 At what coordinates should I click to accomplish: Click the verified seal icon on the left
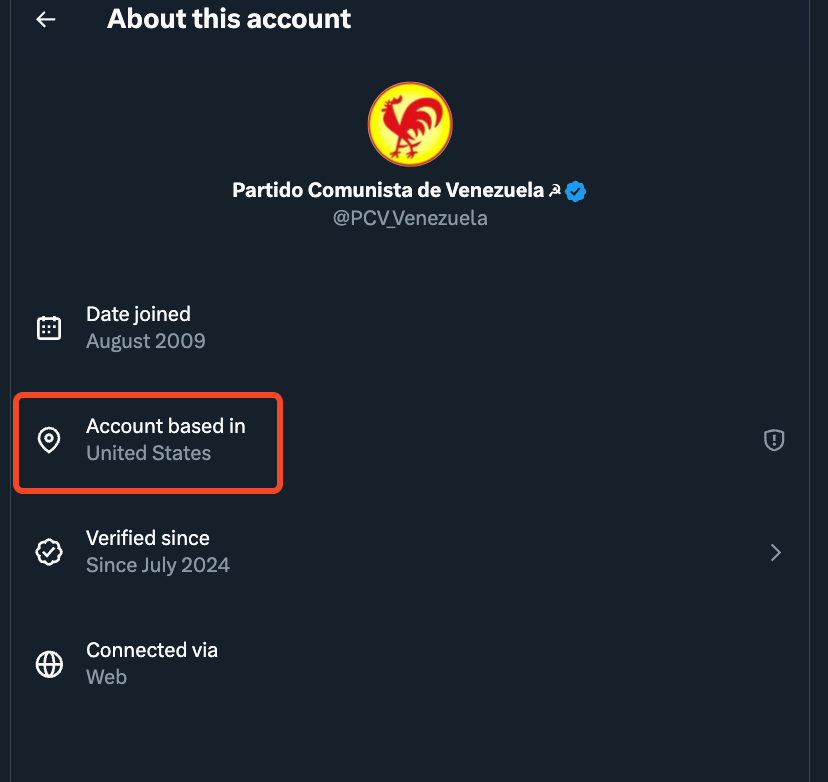49,552
